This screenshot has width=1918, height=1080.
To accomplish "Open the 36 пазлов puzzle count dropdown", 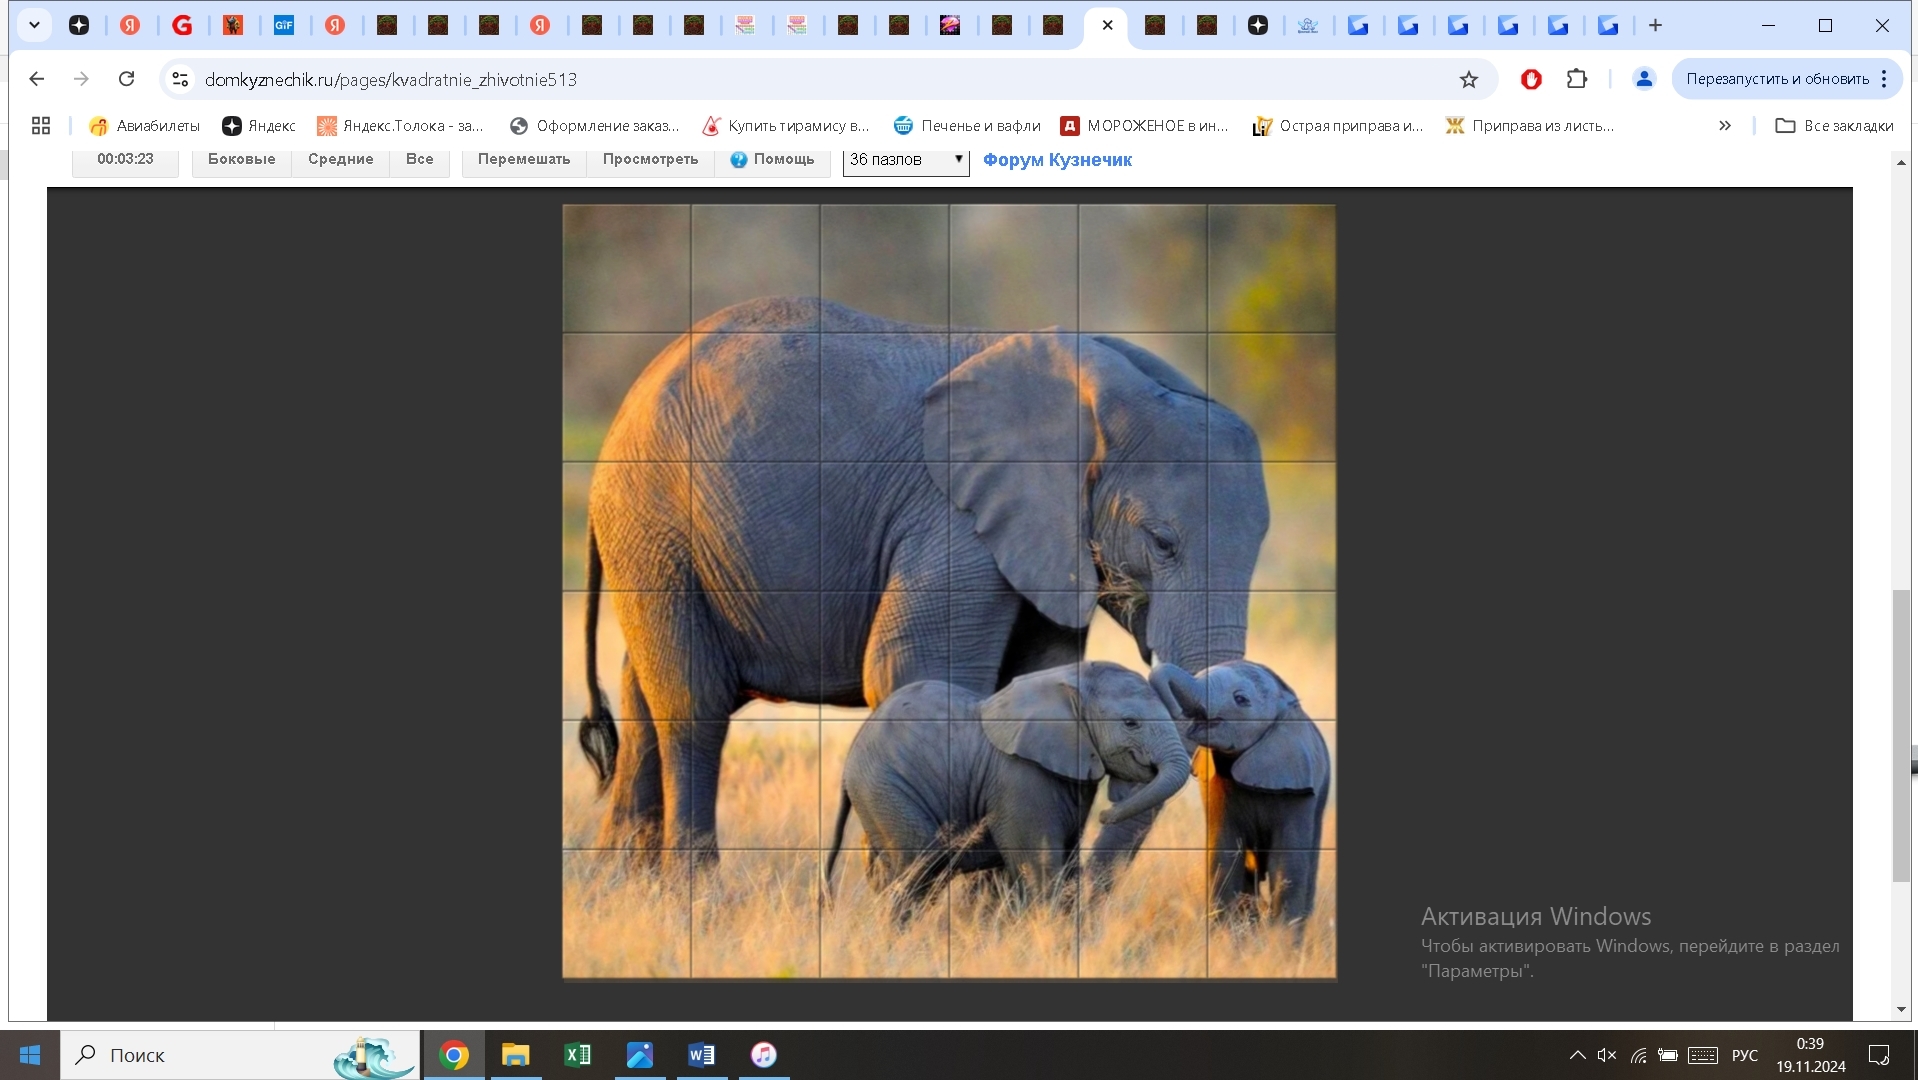I will pos(906,160).
